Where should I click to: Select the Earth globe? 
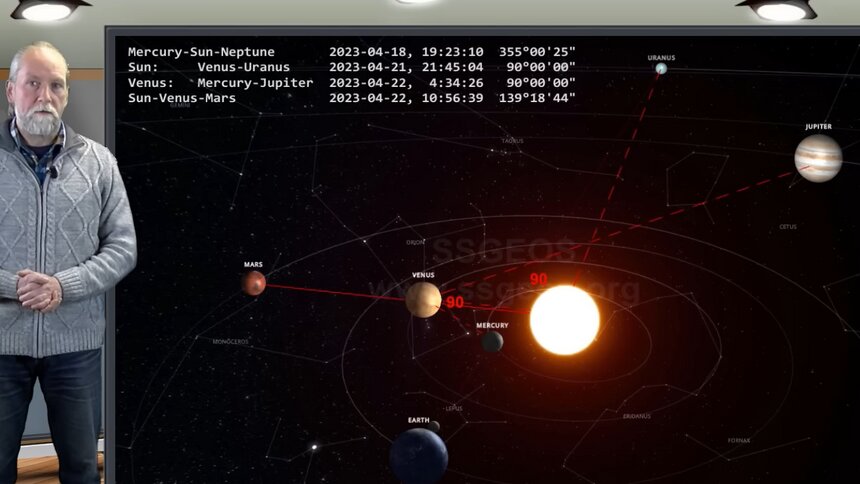418,456
